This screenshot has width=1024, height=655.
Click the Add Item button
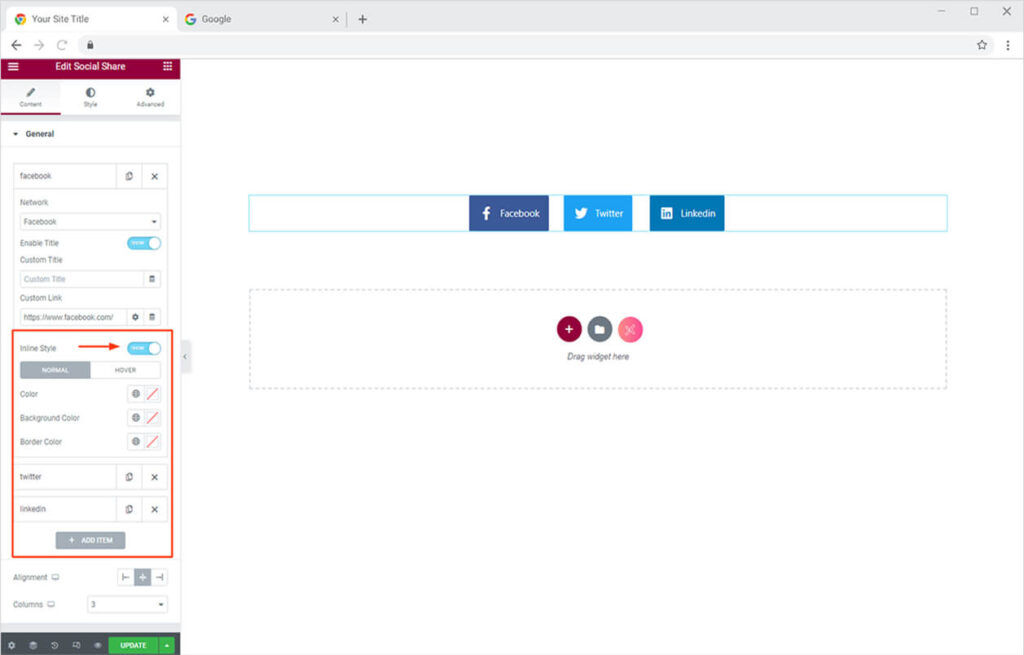[x=90, y=540]
